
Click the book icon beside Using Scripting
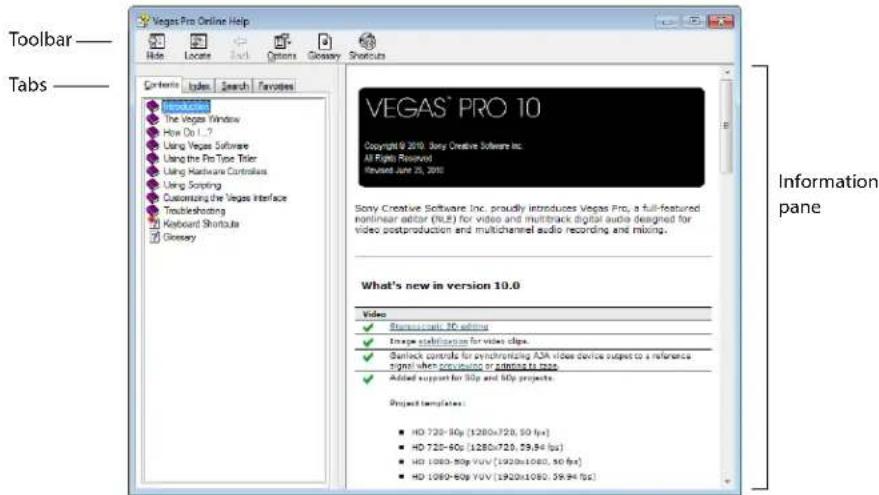152,184
